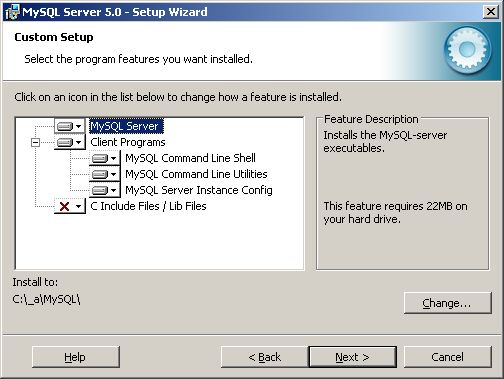Click MySQL Server Instance Config drive icon
The image size is (504, 379).
(100, 190)
